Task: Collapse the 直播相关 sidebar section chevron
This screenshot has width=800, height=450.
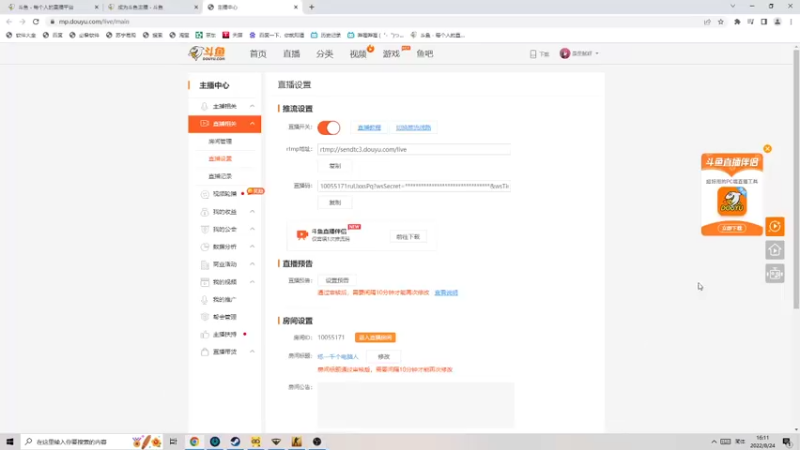Action: click(x=252, y=124)
